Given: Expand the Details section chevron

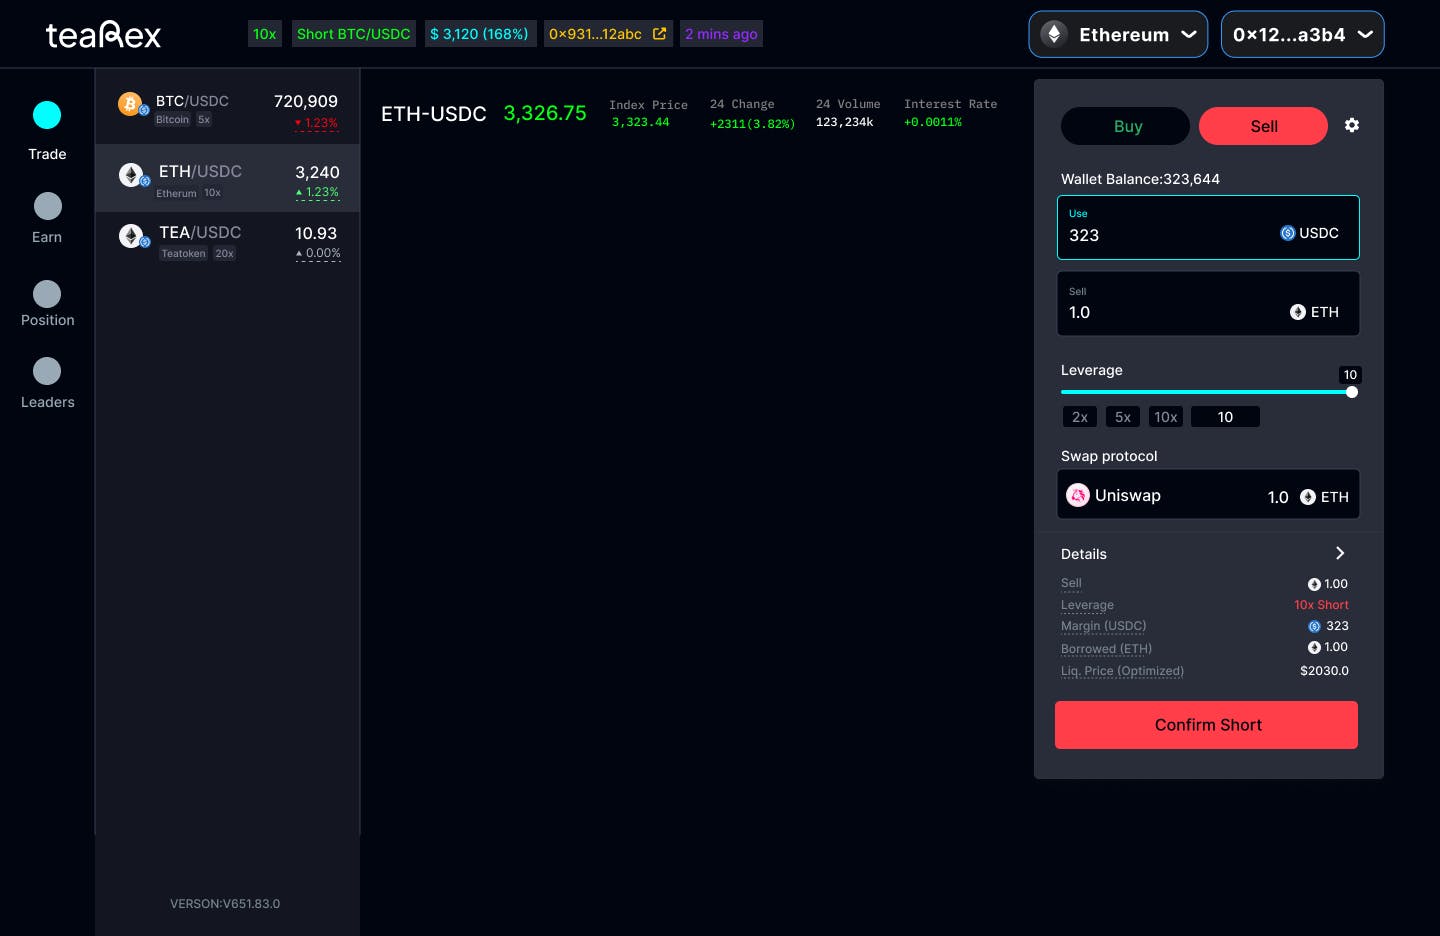Looking at the screenshot, I should click(x=1340, y=553).
